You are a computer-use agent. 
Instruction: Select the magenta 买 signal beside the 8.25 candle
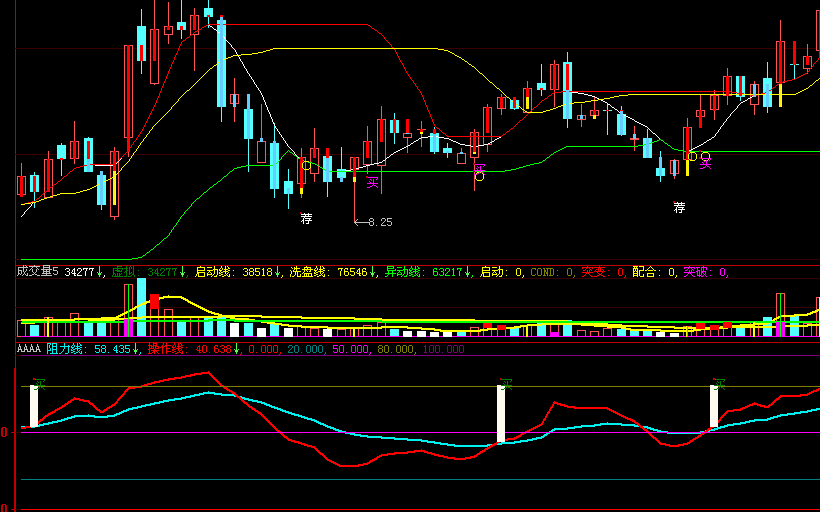(372, 182)
